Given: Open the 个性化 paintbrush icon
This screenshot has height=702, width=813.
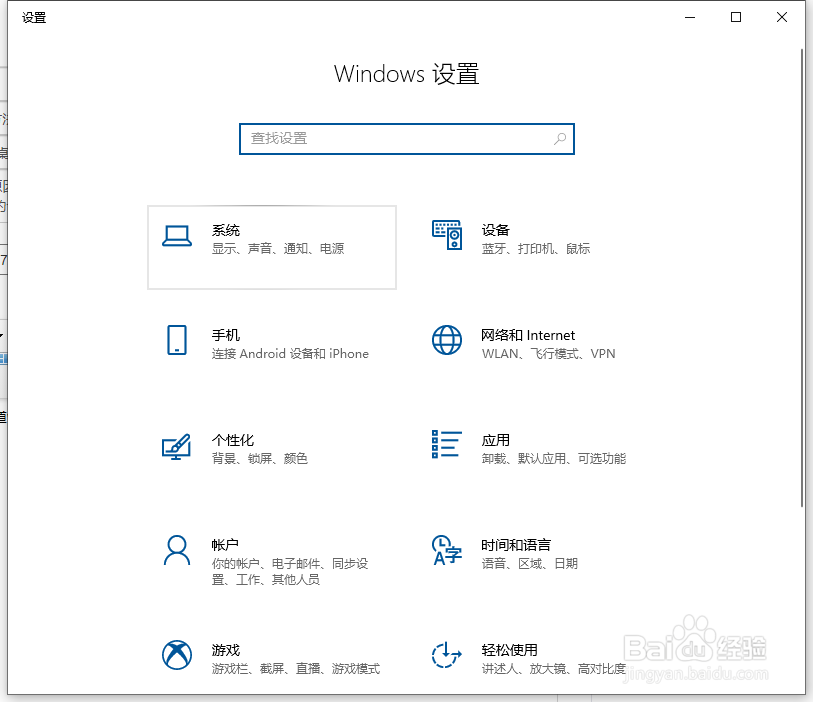Looking at the screenshot, I should pyautogui.click(x=176, y=446).
